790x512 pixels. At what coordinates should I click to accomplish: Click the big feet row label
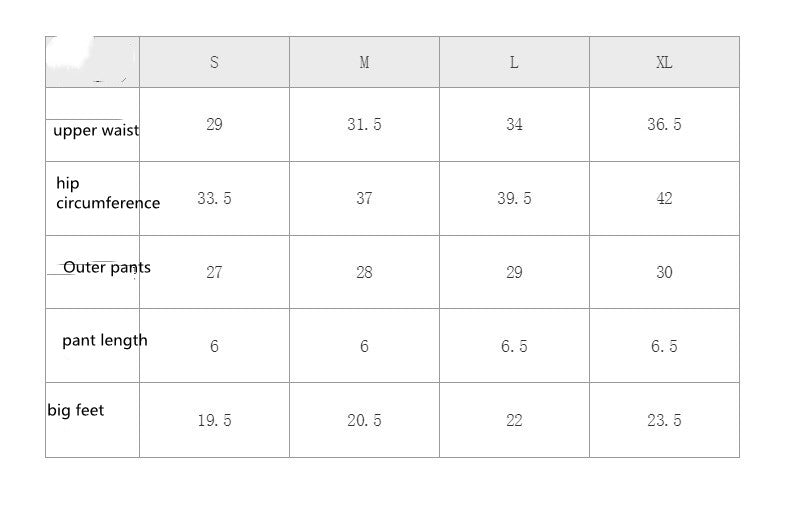[76, 411]
